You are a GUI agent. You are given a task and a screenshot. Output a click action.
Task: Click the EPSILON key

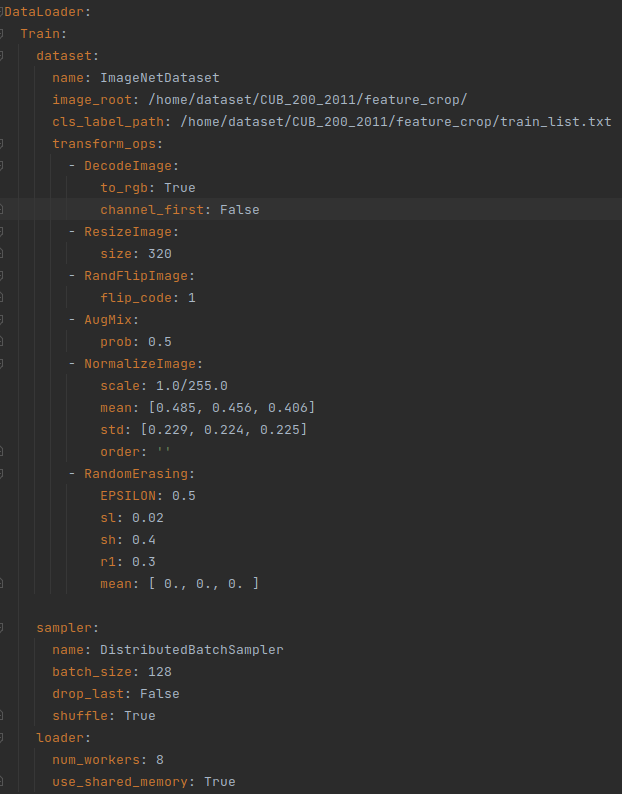coord(128,496)
